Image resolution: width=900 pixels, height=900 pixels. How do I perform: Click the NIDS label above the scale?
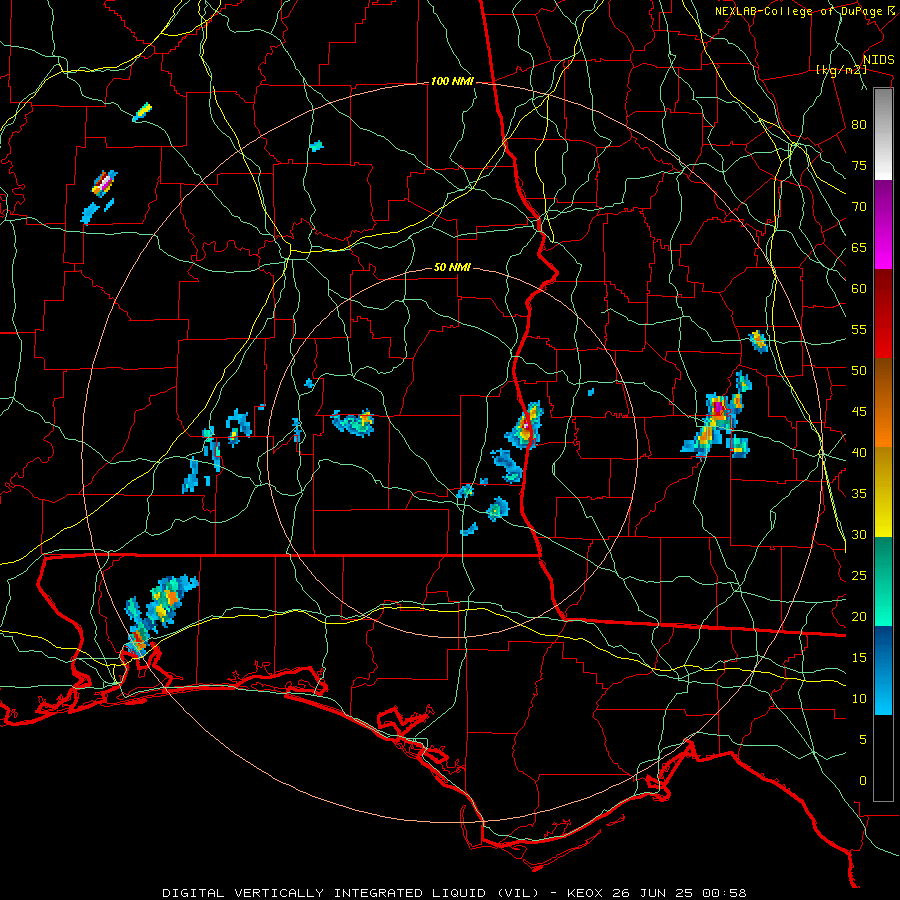[x=878, y=59]
